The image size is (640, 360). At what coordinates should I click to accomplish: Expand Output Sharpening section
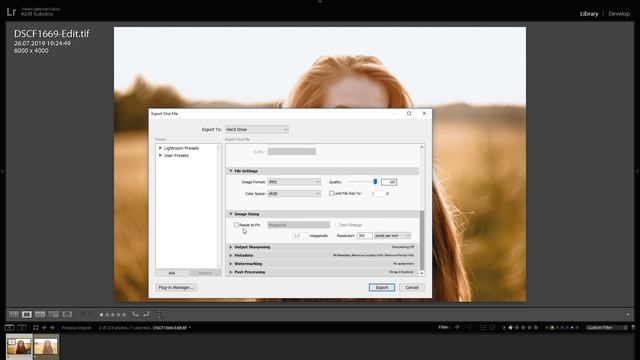(x=231, y=247)
